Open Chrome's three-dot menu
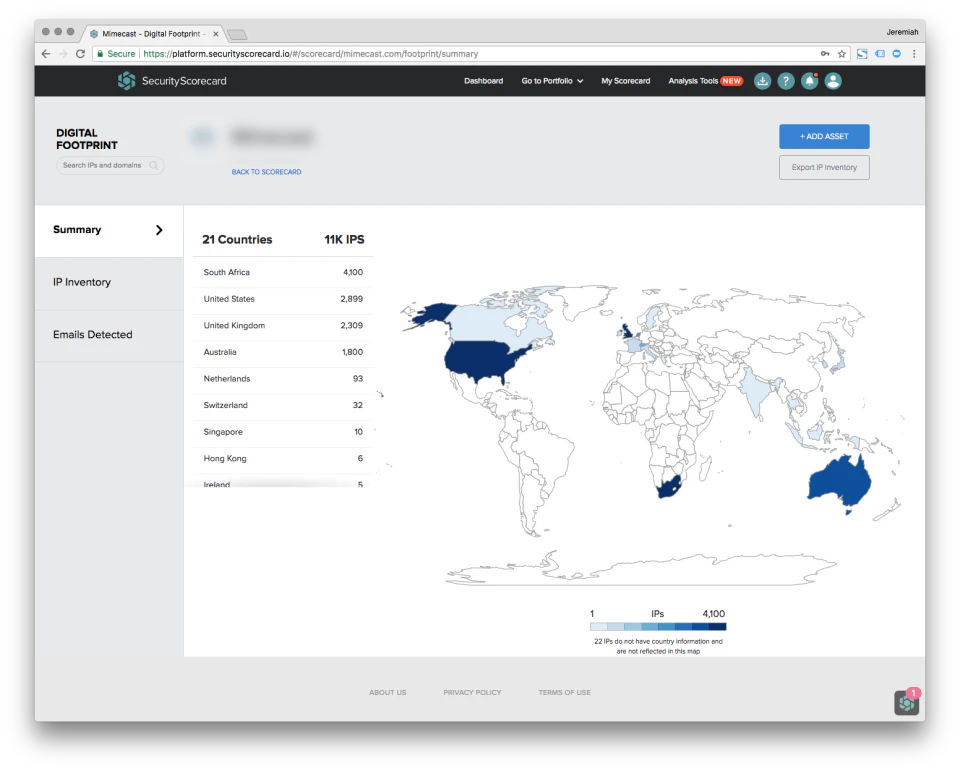The width and height of the screenshot is (960, 771). coord(916,53)
